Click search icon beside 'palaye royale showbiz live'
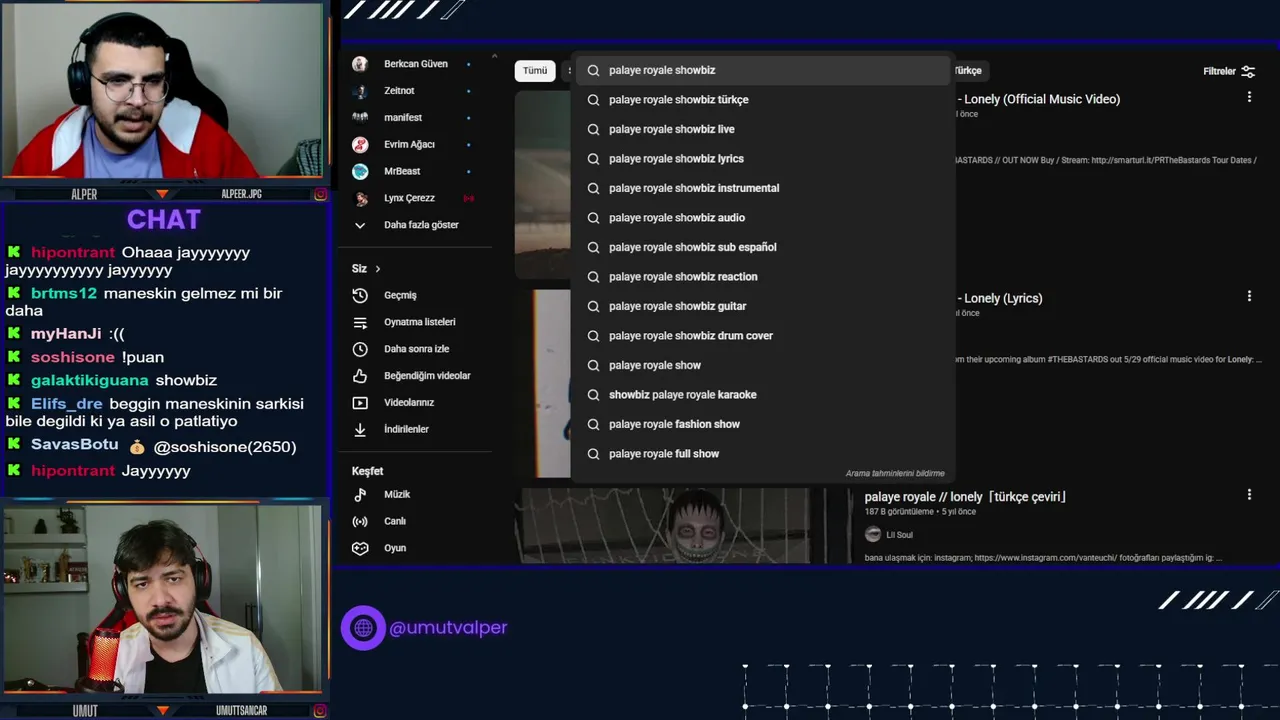 coord(593,129)
